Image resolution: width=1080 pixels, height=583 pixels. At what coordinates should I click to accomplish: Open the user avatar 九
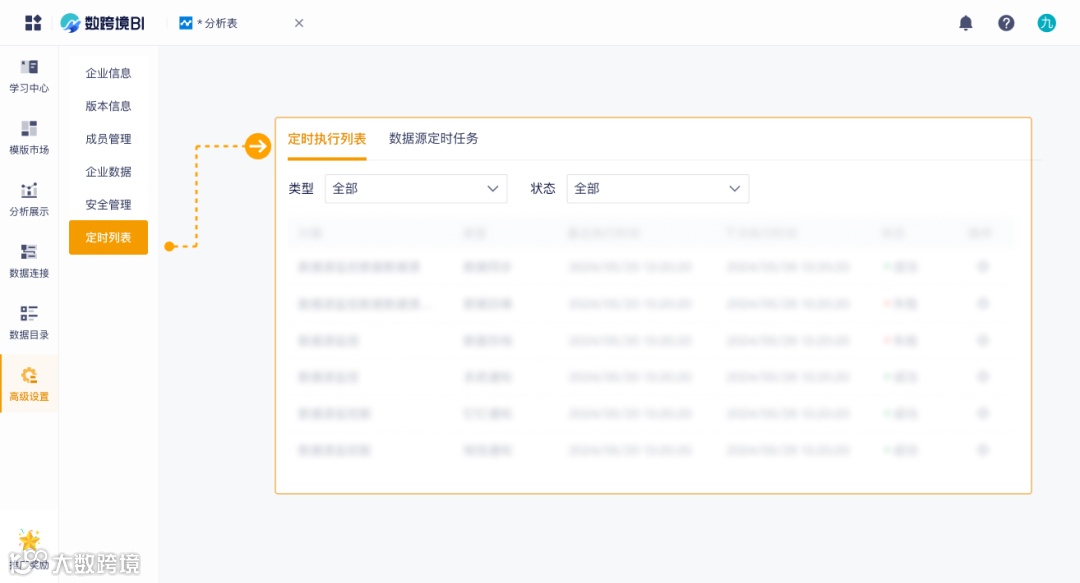[1046, 23]
